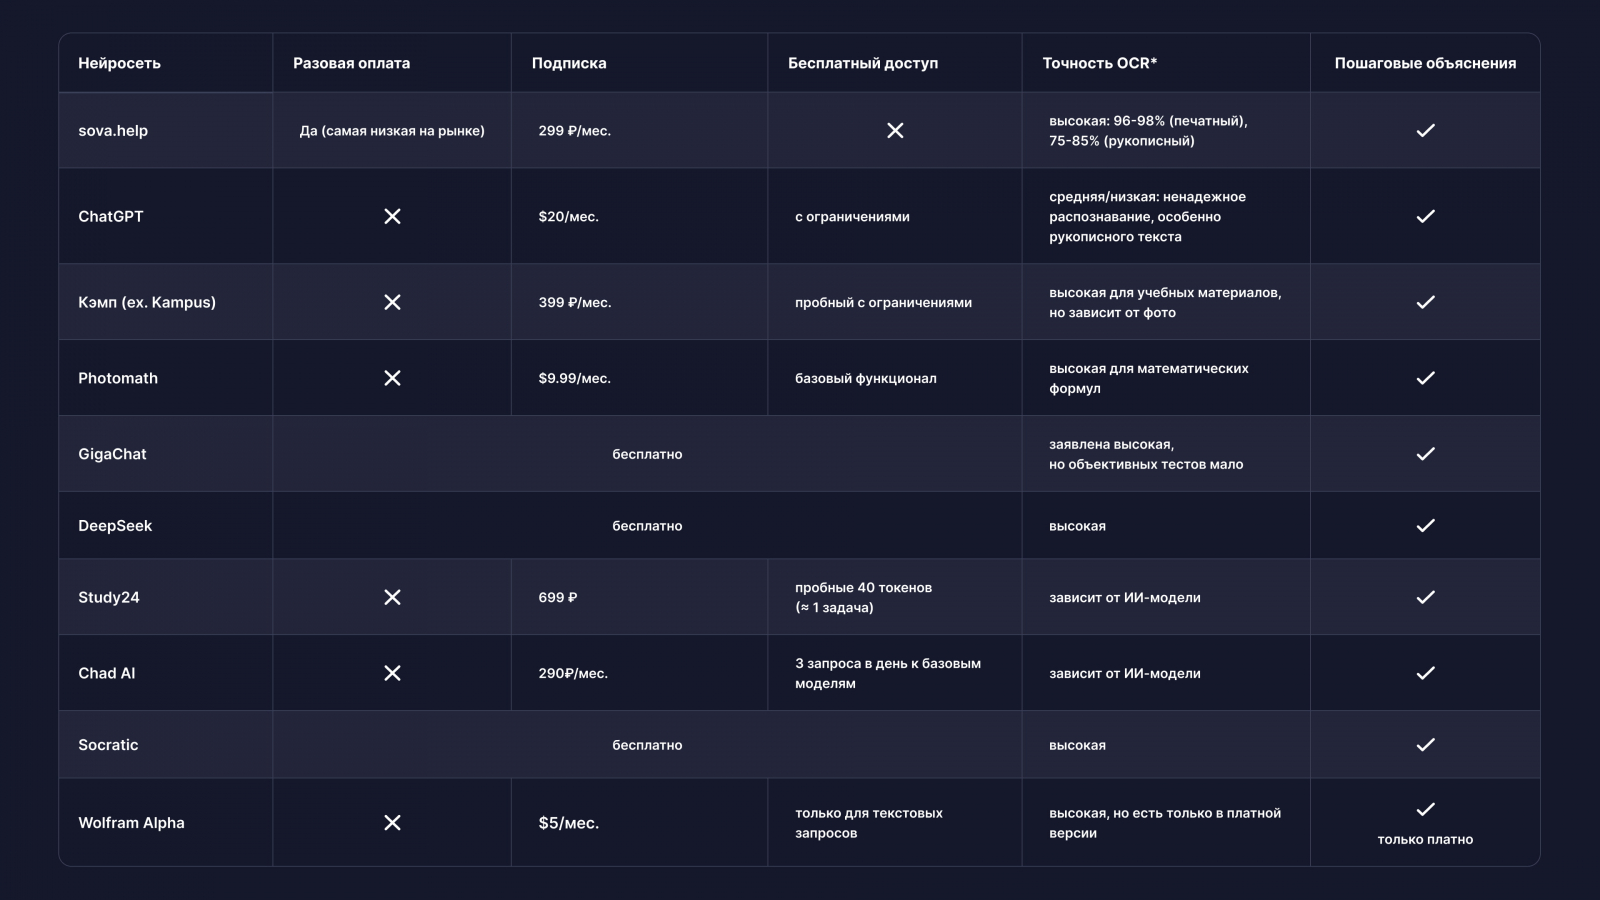Click the $20/мес. ChatGPT subscription price
This screenshot has width=1600, height=900.
[x=568, y=217]
